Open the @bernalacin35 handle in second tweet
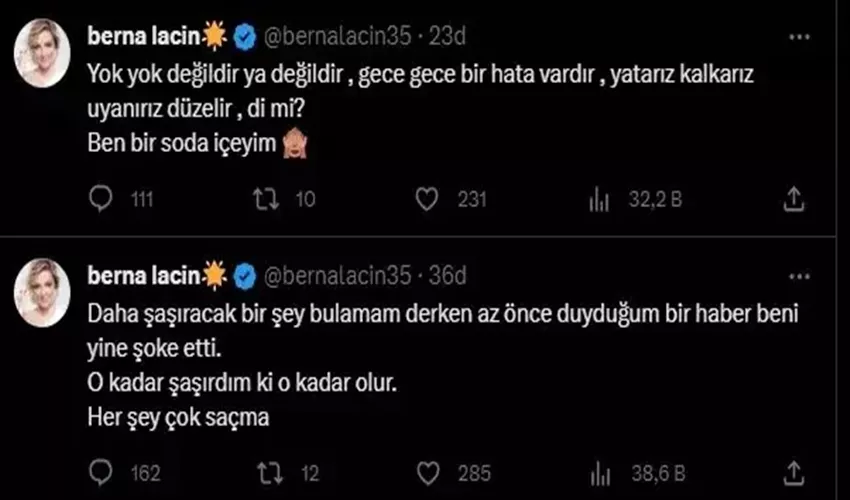 coord(338,276)
